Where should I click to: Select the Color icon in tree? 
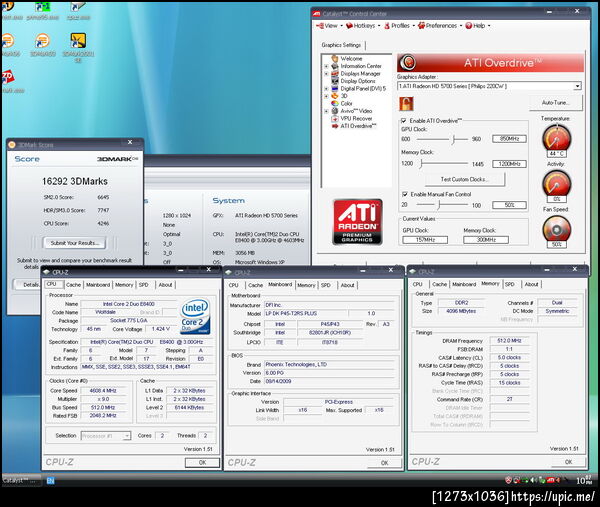point(335,103)
